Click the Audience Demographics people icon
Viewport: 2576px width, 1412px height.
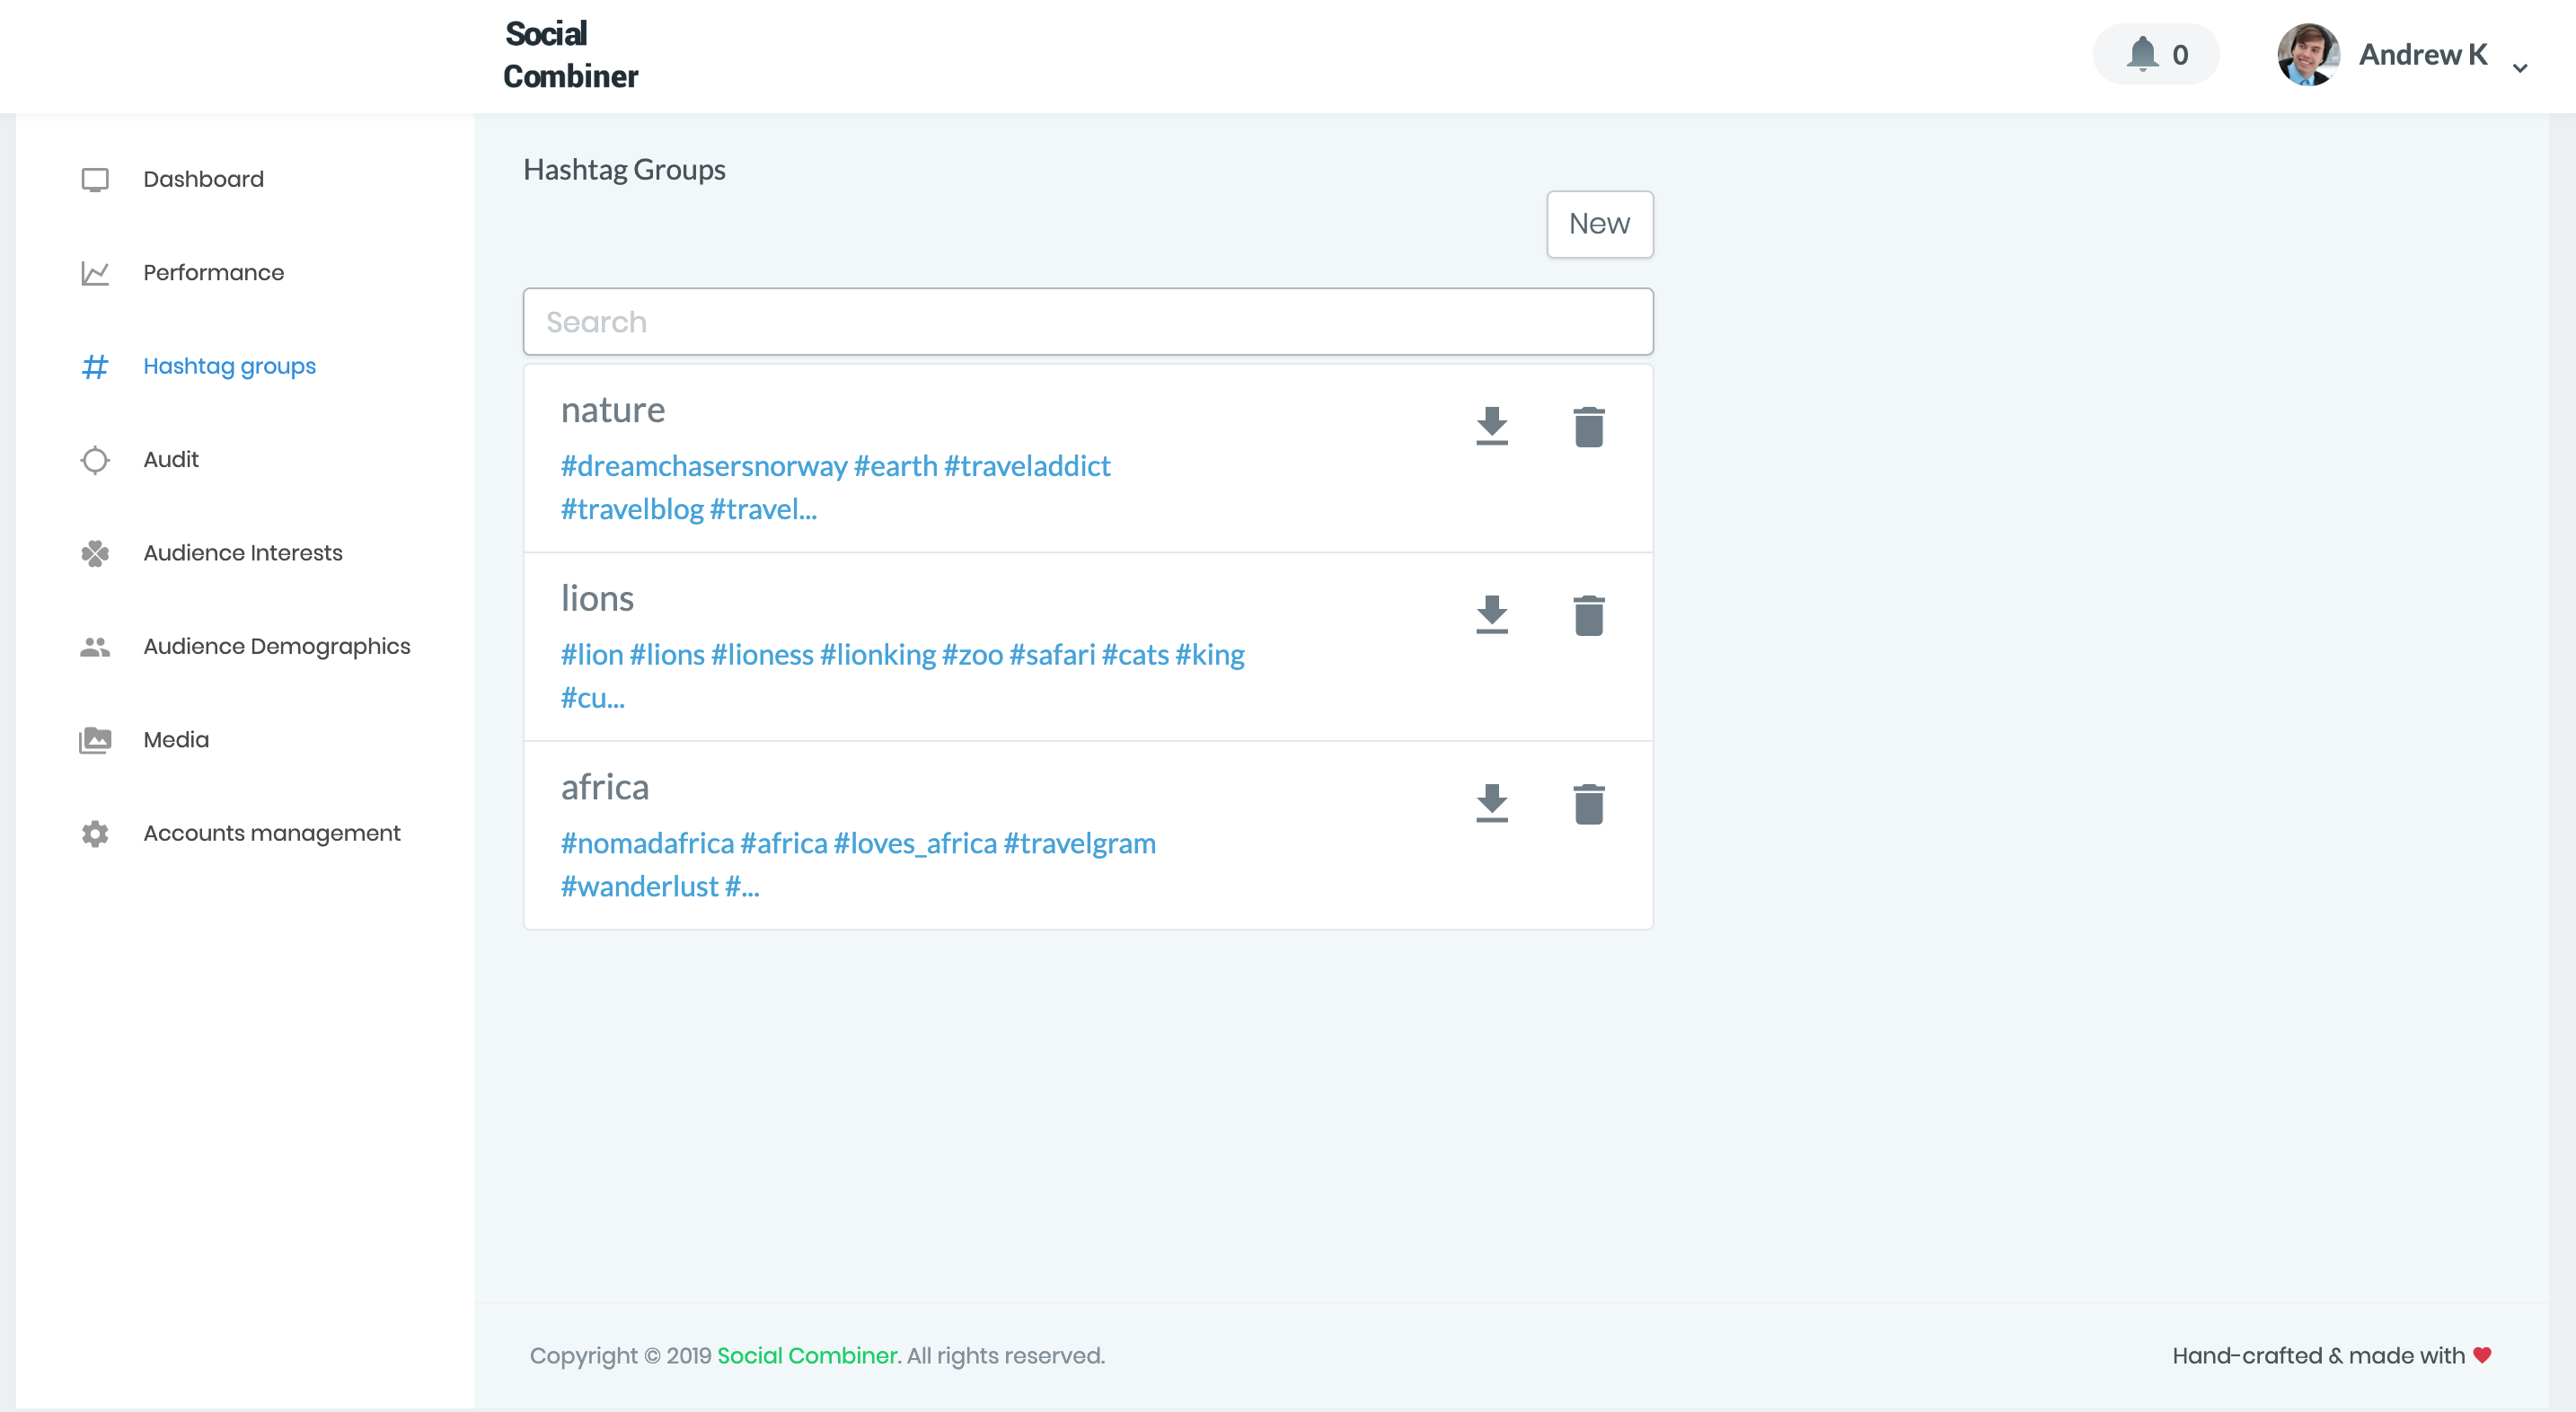(95, 646)
